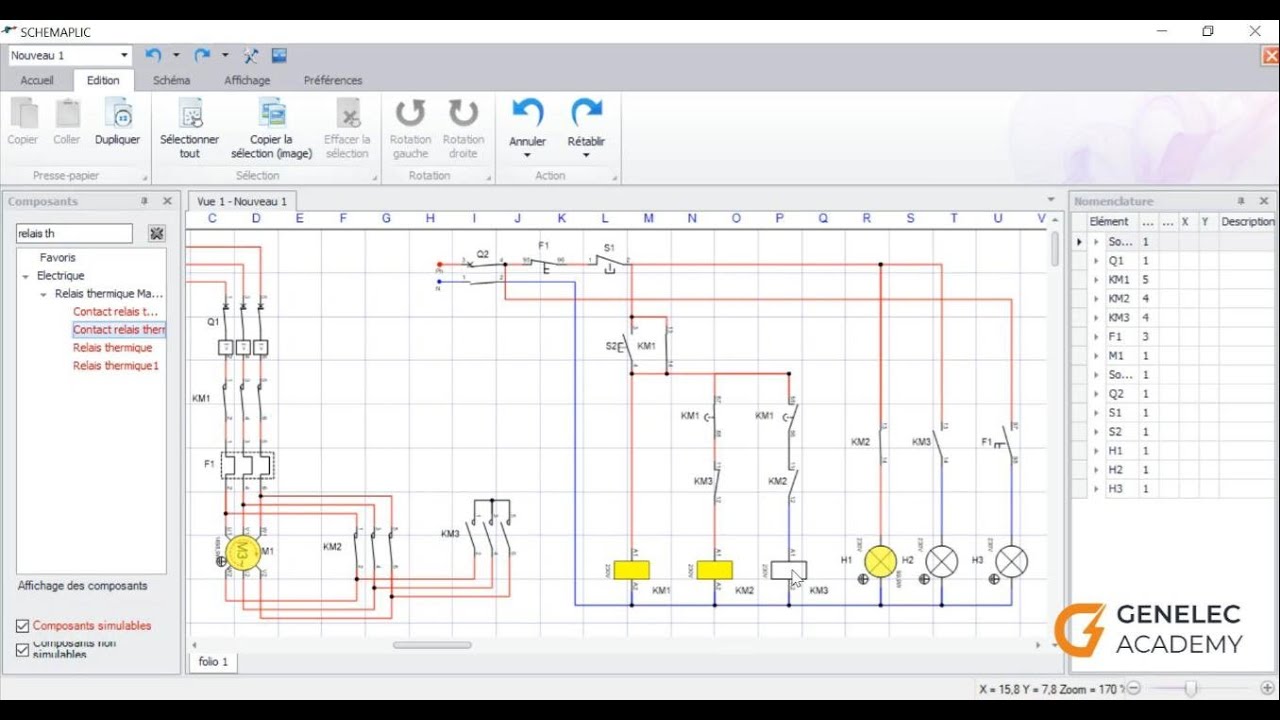The height and width of the screenshot is (720, 1280).
Task: Open the Affichage ribbon tab
Action: coord(247,80)
